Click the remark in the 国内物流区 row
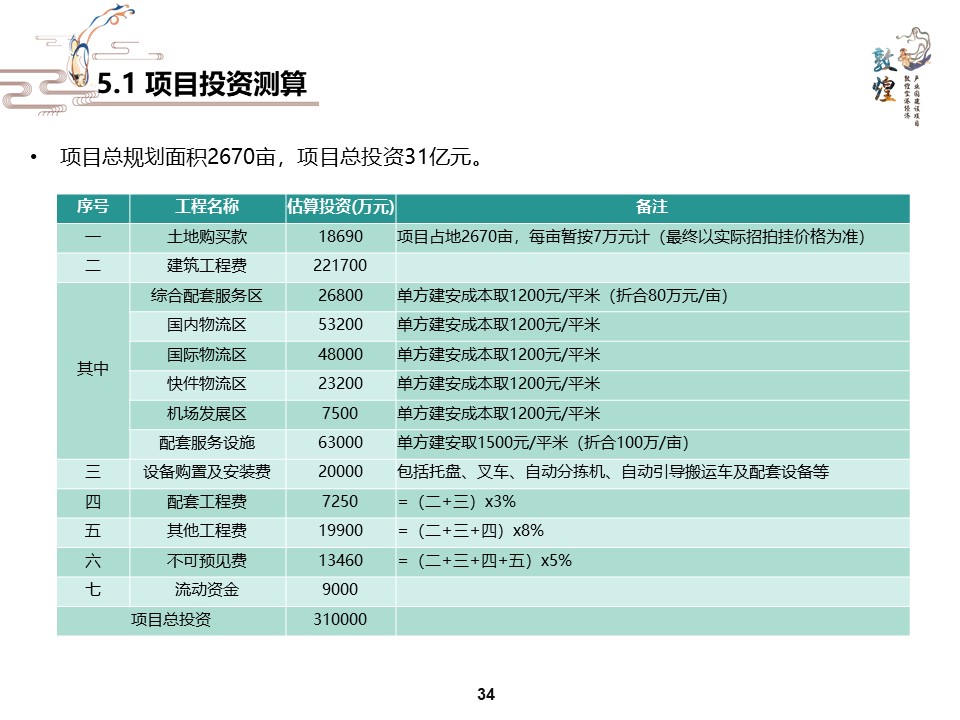Viewport: 960px width, 720px height. pyautogui.click(x=498, y=324)
